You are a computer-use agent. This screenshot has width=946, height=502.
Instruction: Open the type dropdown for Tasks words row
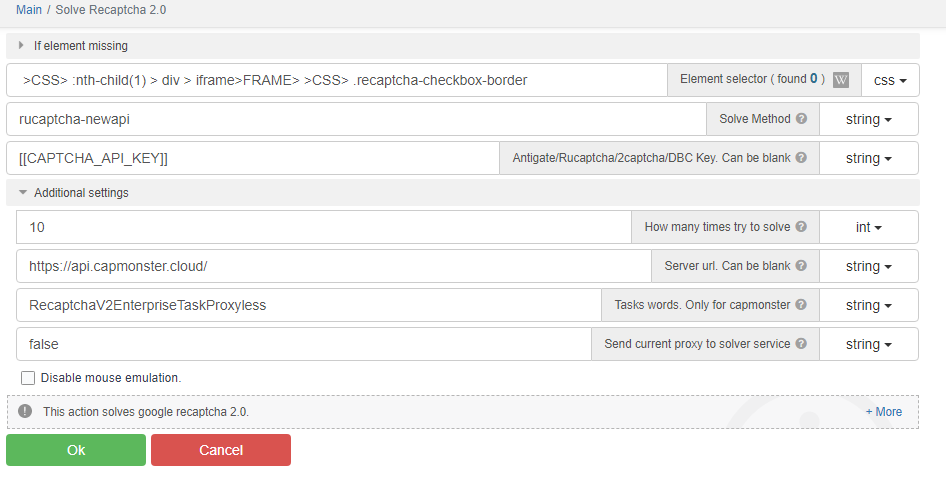pos(869,306)
